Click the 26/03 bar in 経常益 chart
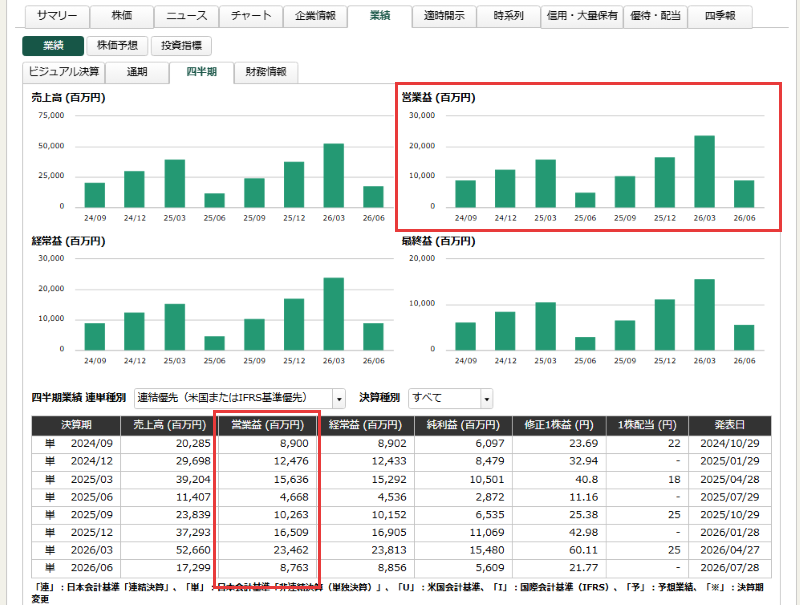 coord(334,314)
